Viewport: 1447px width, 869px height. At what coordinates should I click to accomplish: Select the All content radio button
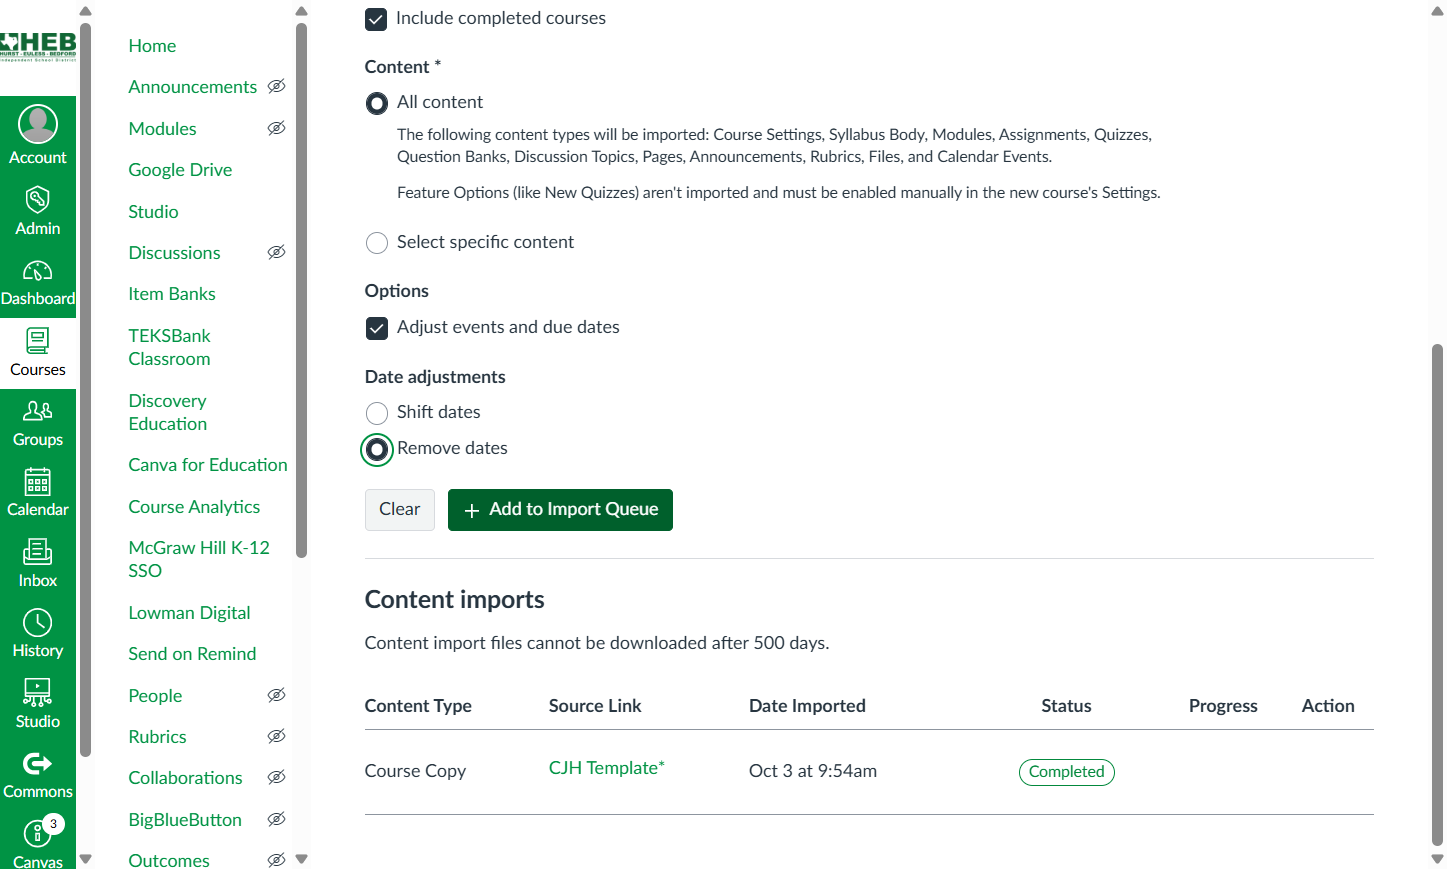point(377,103)
